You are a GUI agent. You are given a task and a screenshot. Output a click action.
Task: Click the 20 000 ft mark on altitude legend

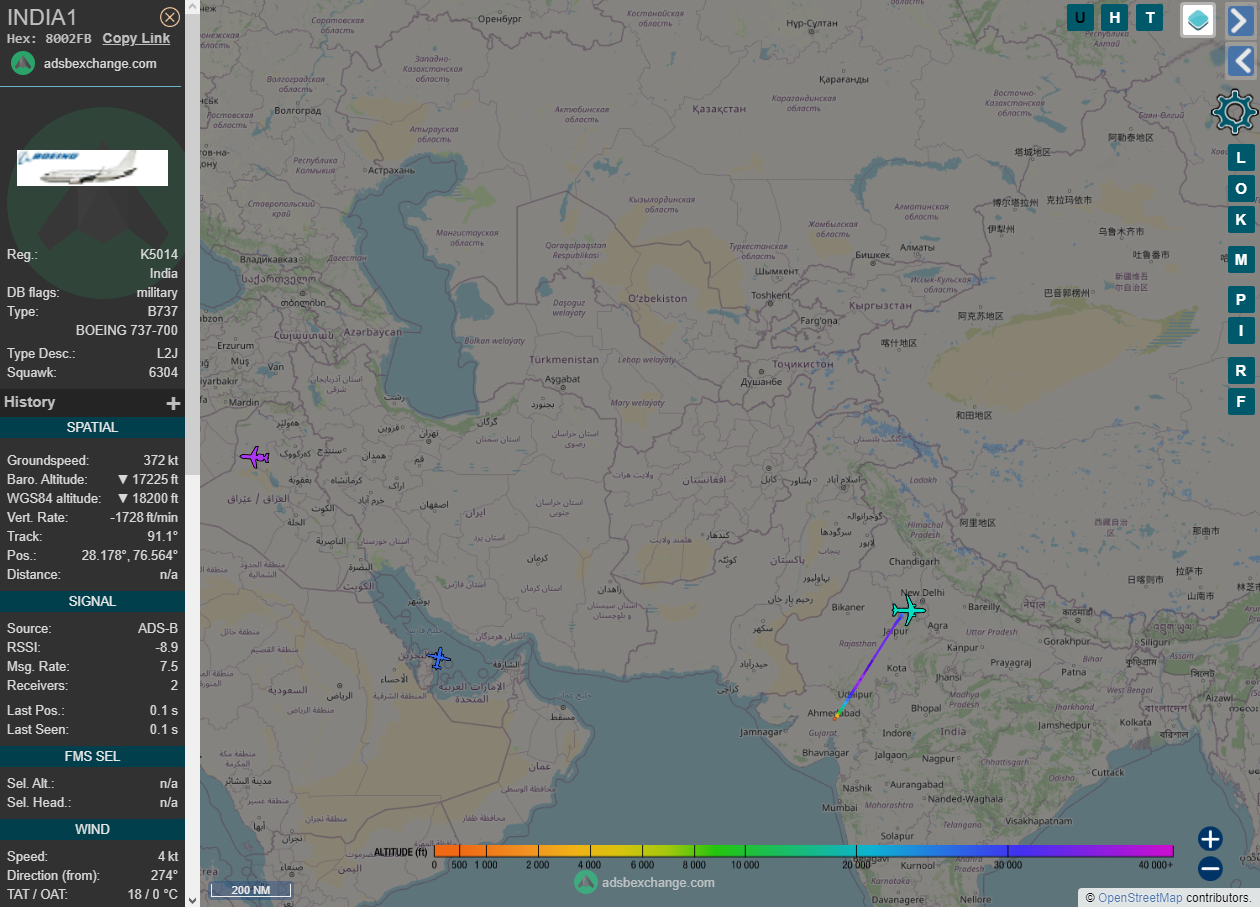pos(856,864)
